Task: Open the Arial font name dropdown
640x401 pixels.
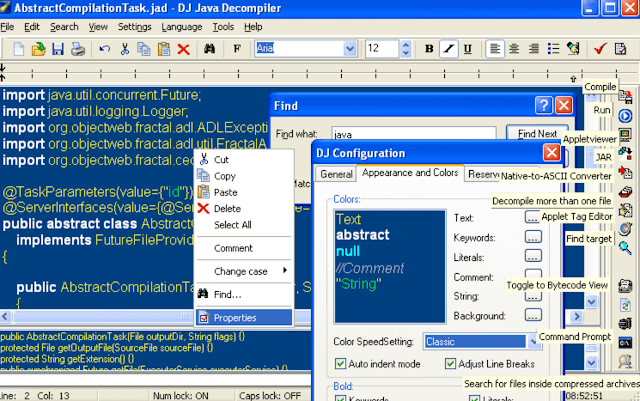Action: (350, 49)
